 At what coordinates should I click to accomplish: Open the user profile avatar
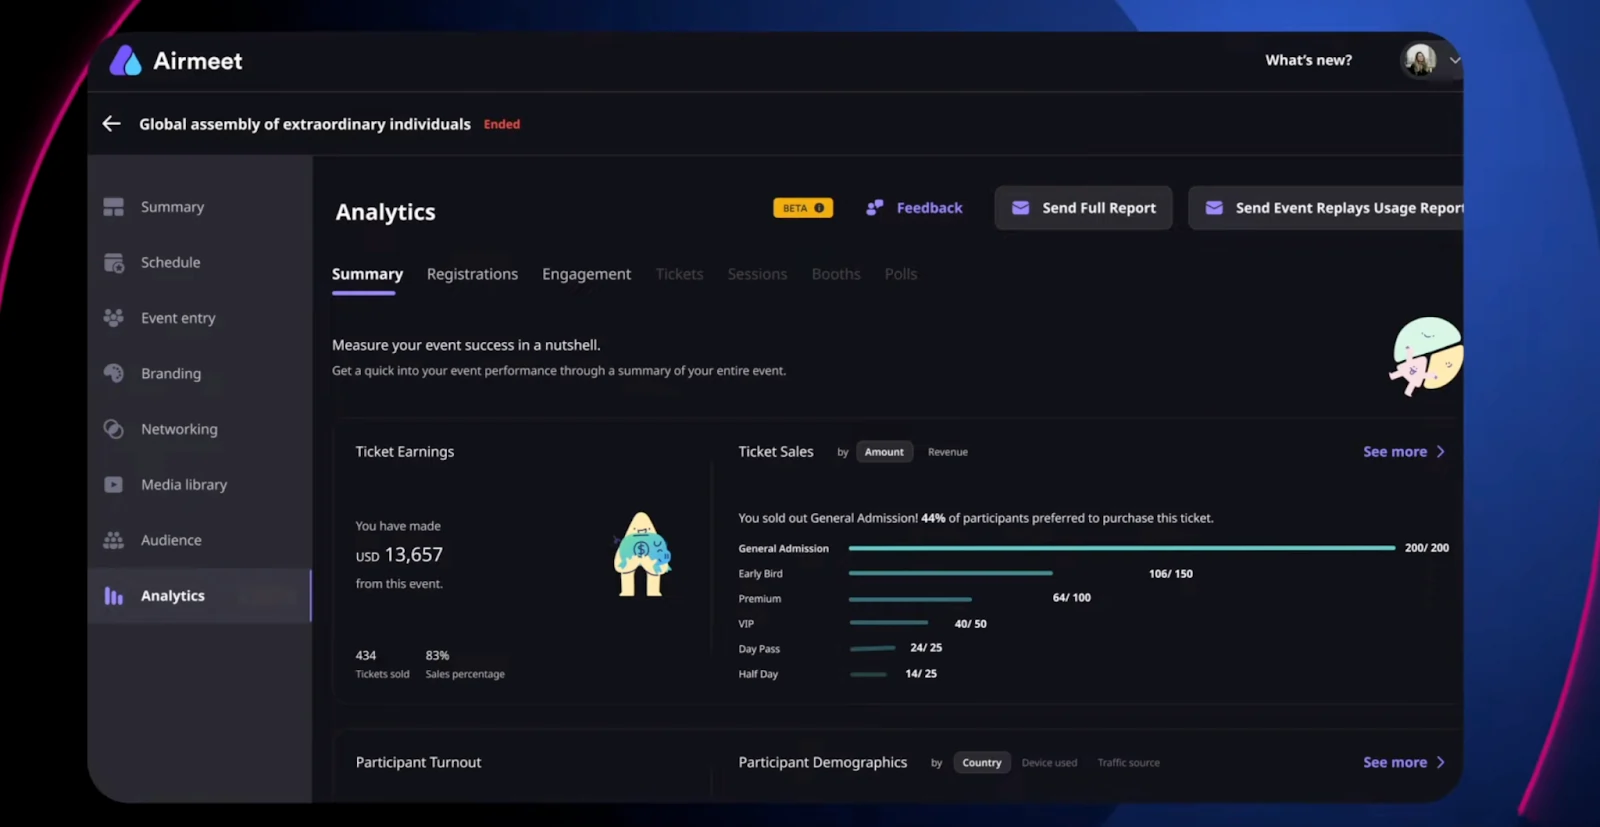point(1420,60)
